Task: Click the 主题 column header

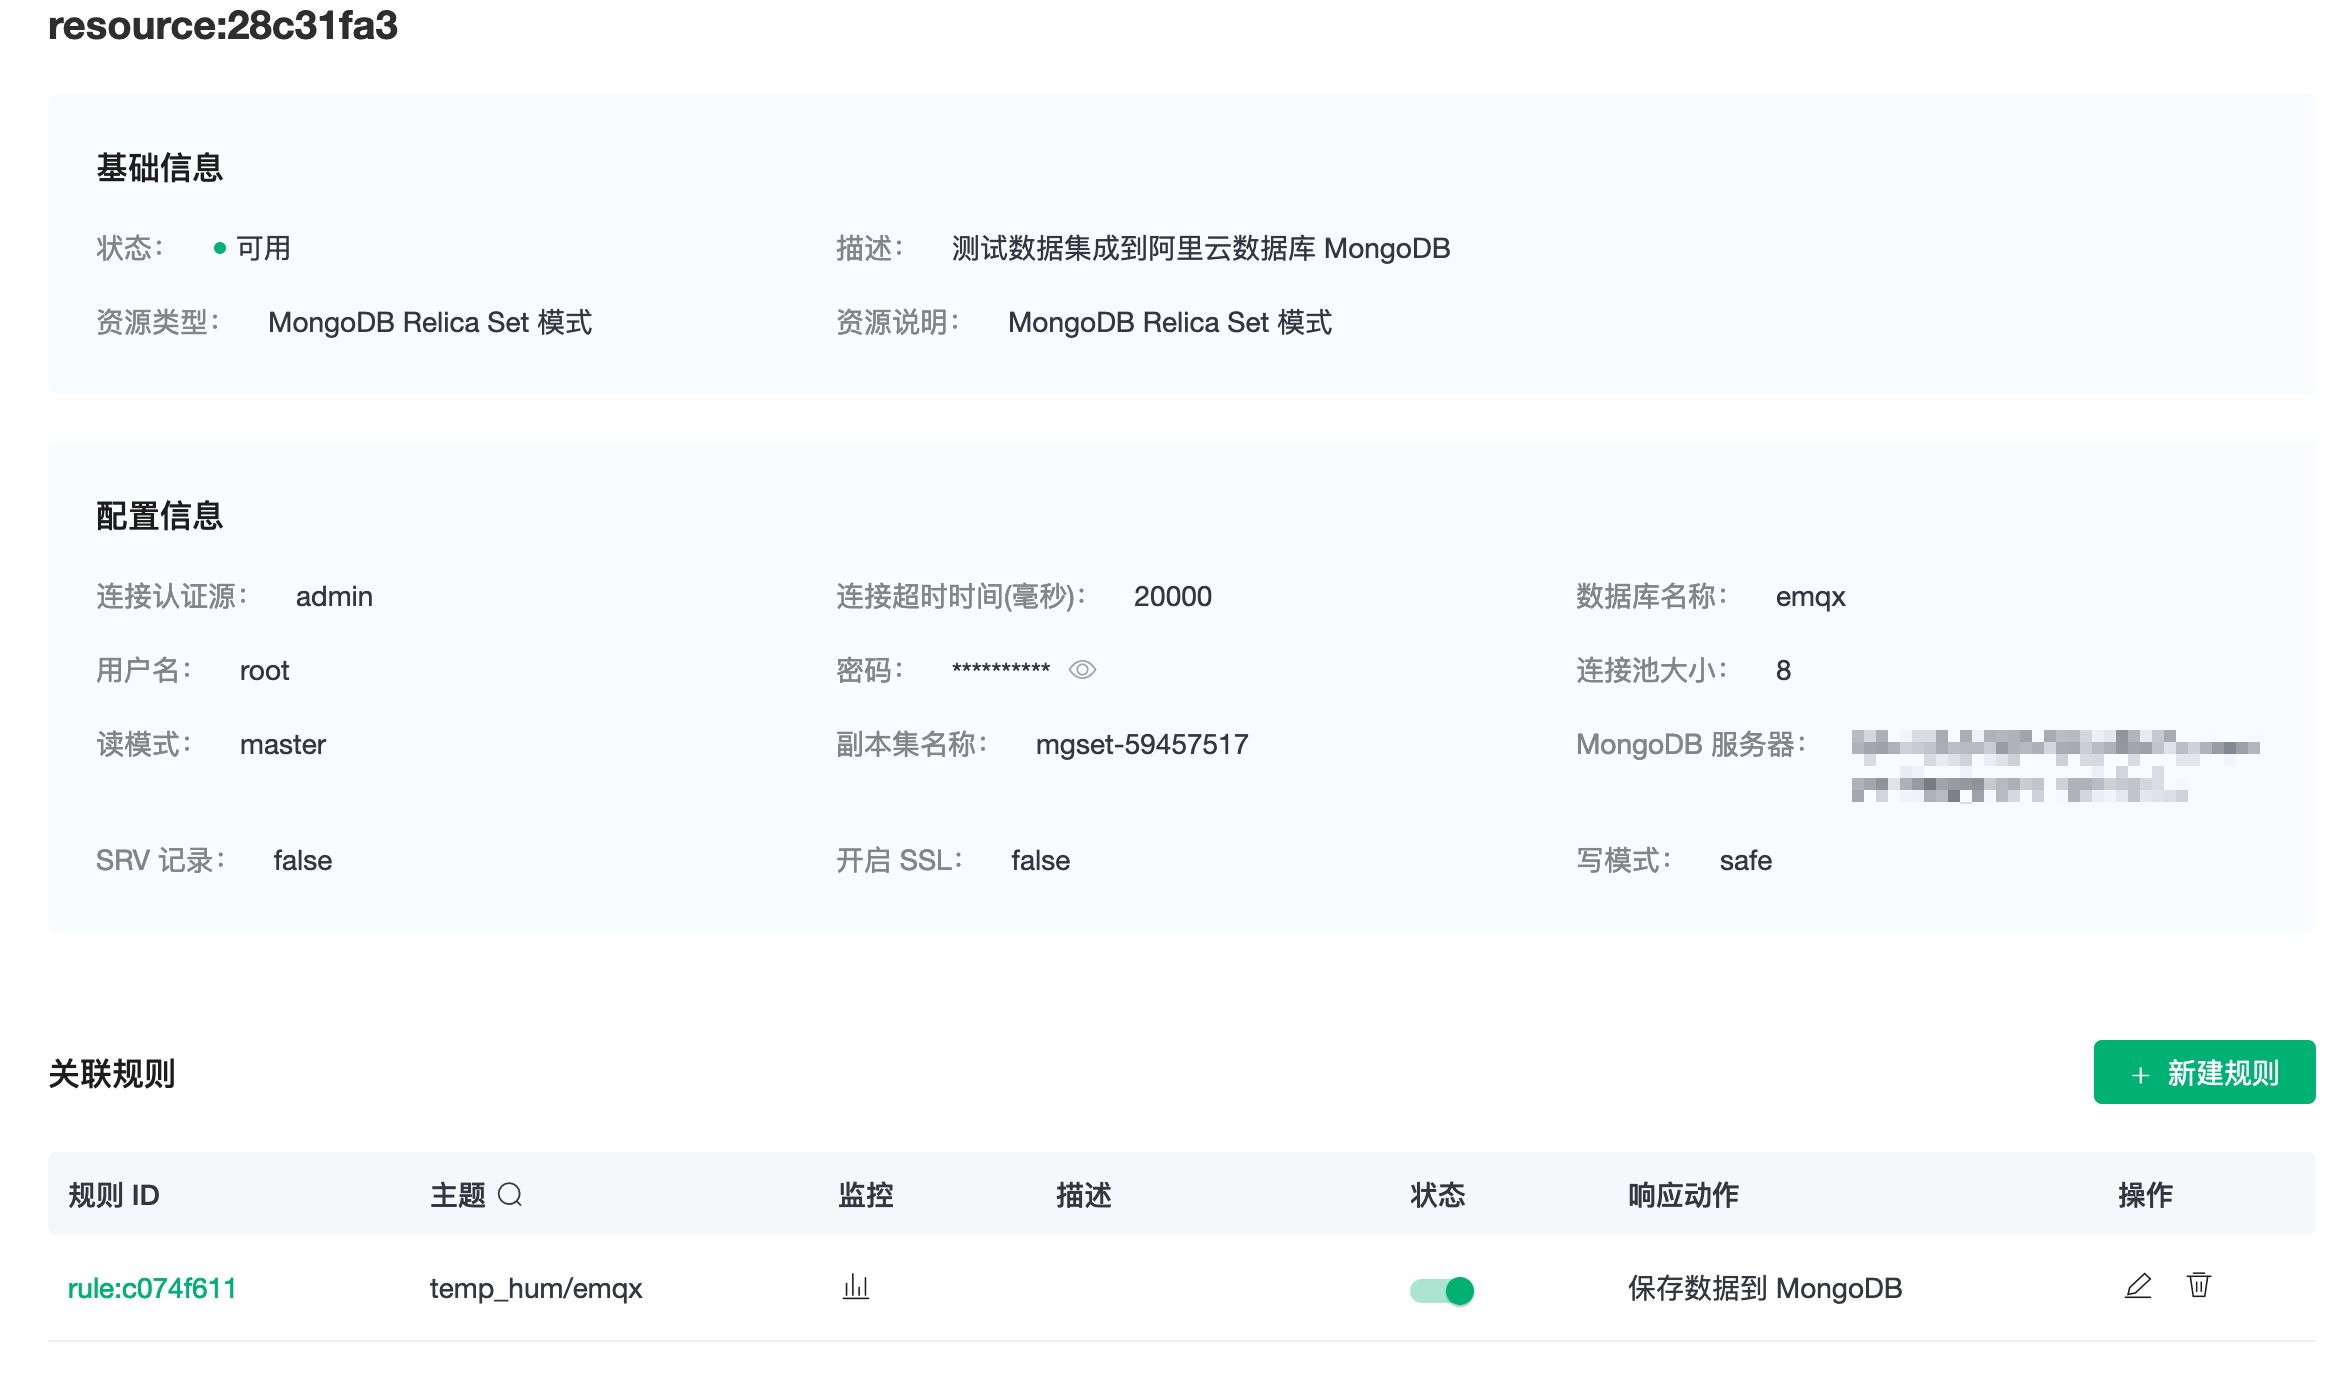Action: tap(457, 1195)
